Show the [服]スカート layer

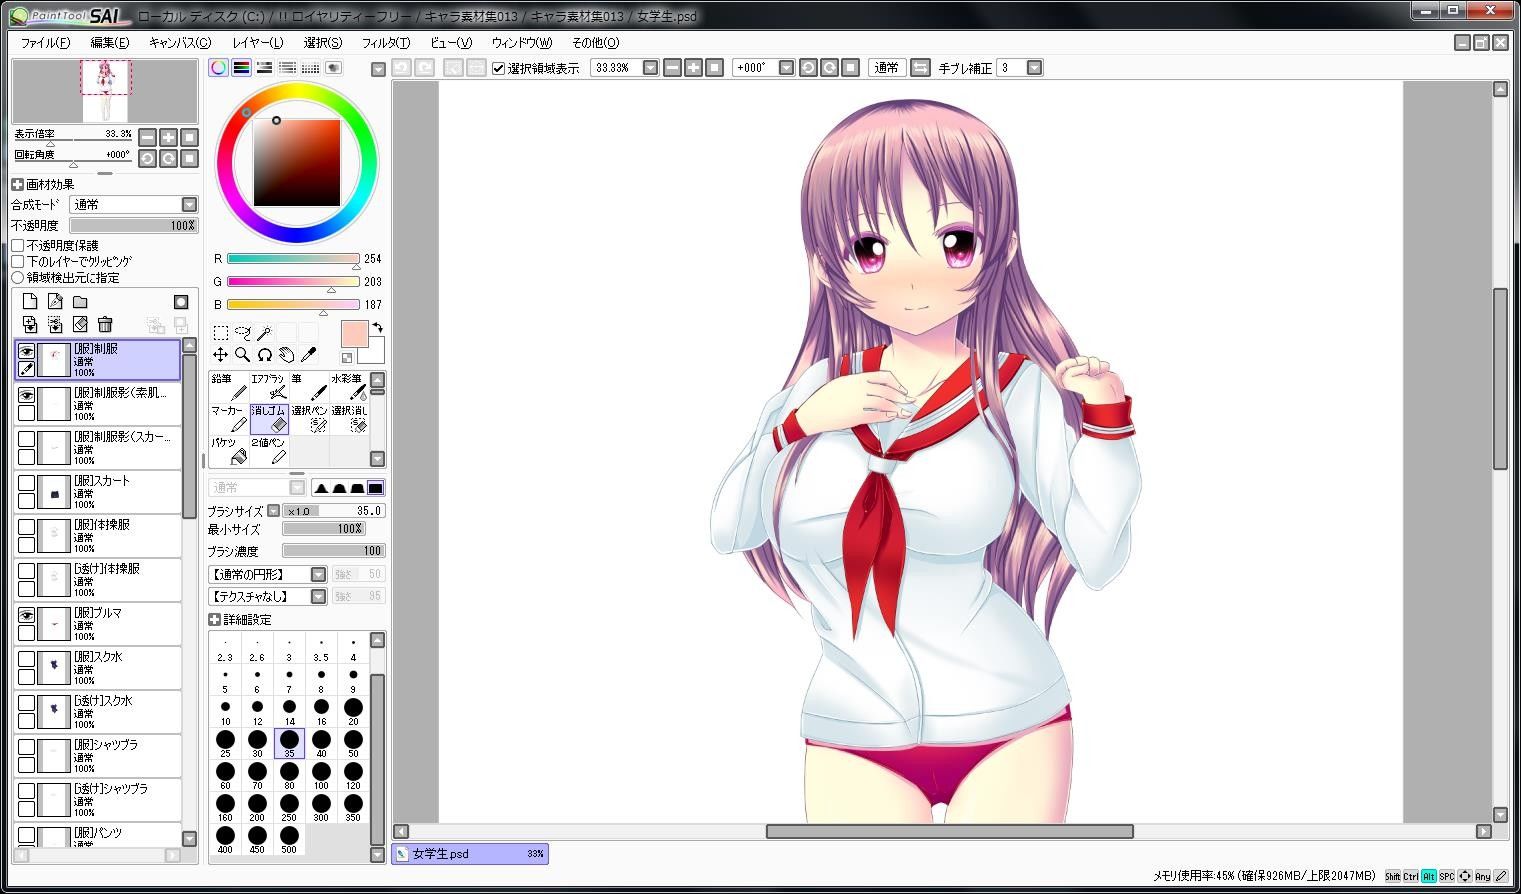pyautogui.click(x=26, y=483)
